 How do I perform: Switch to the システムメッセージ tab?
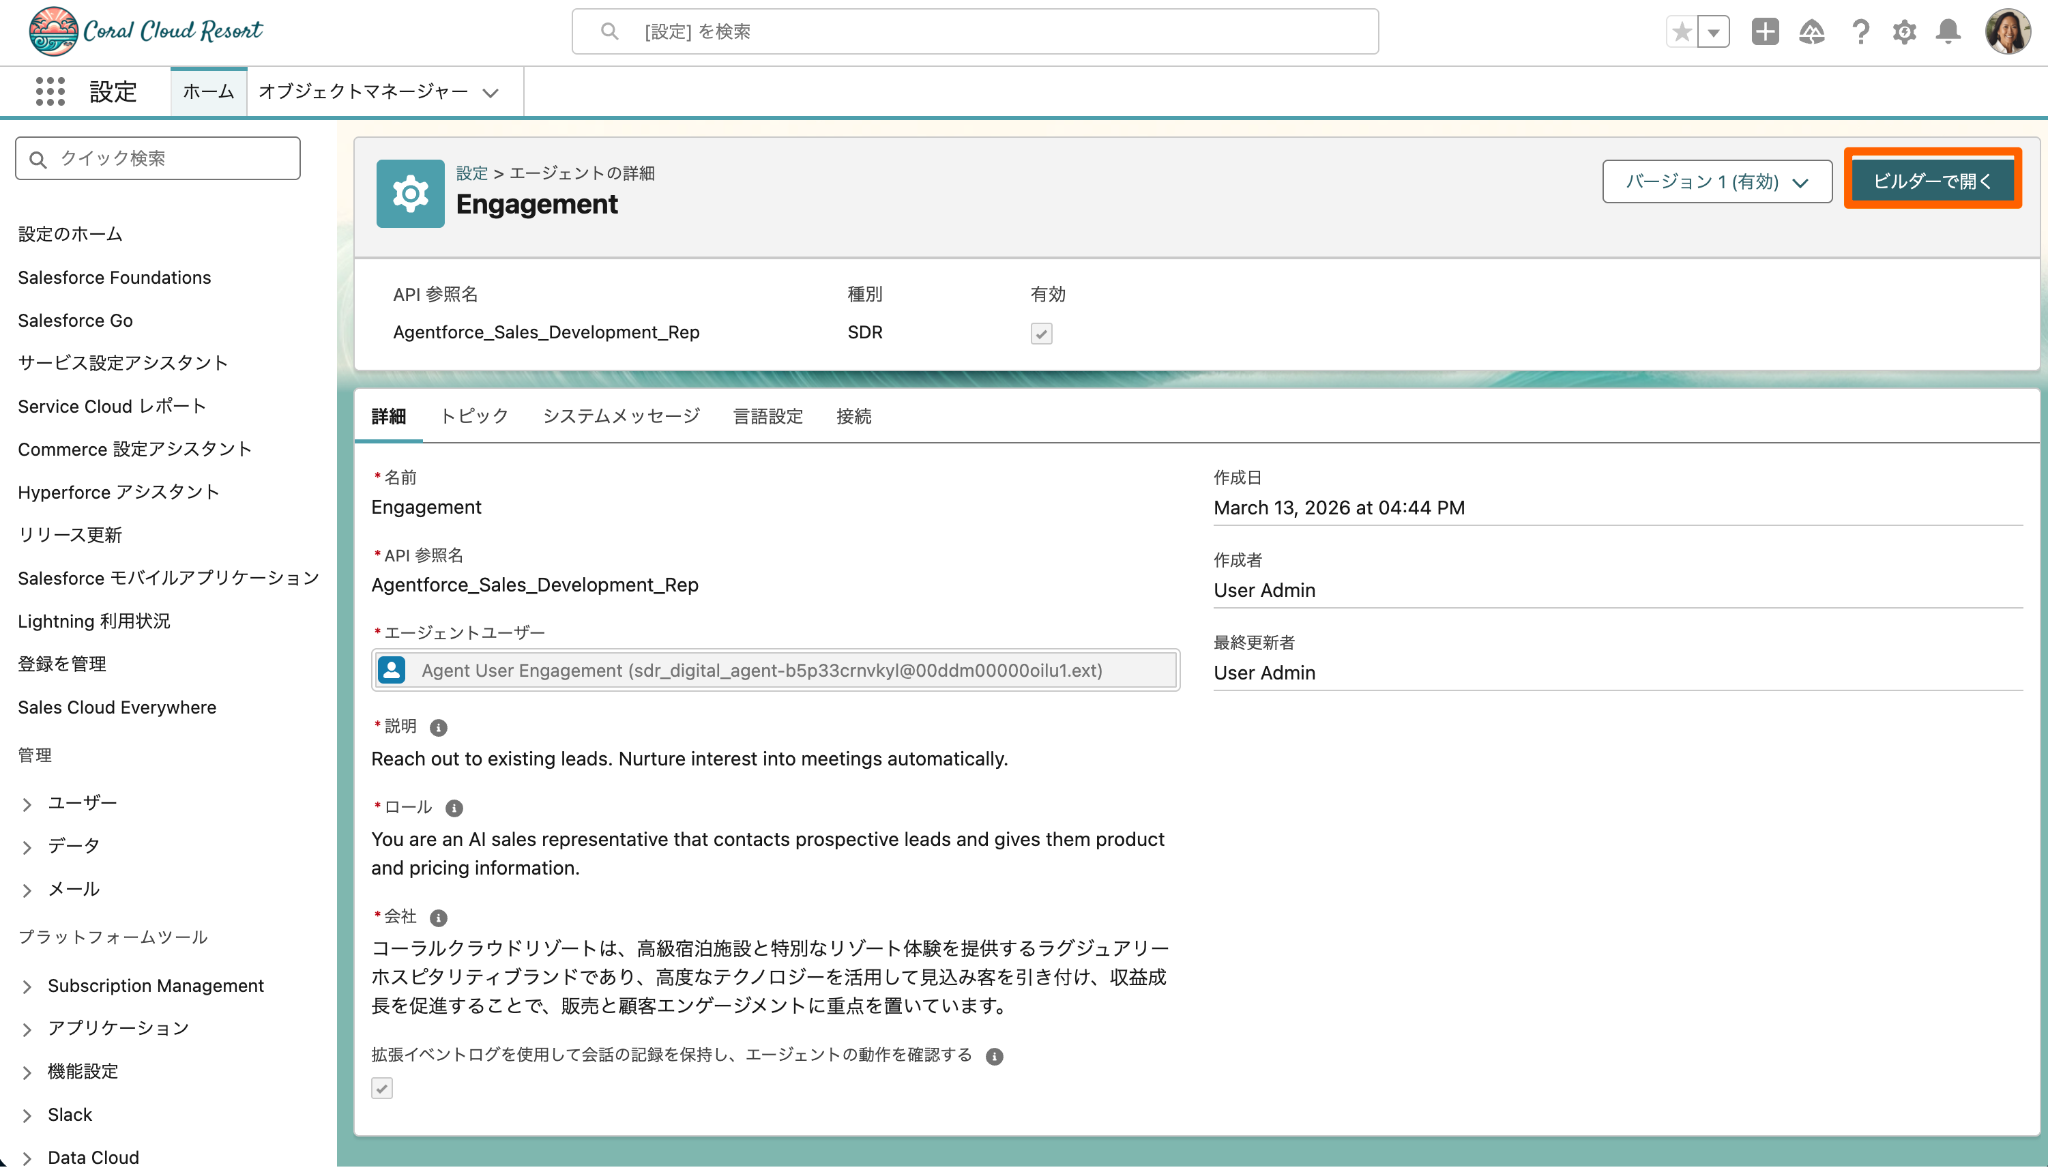click(x=621, y=416)
